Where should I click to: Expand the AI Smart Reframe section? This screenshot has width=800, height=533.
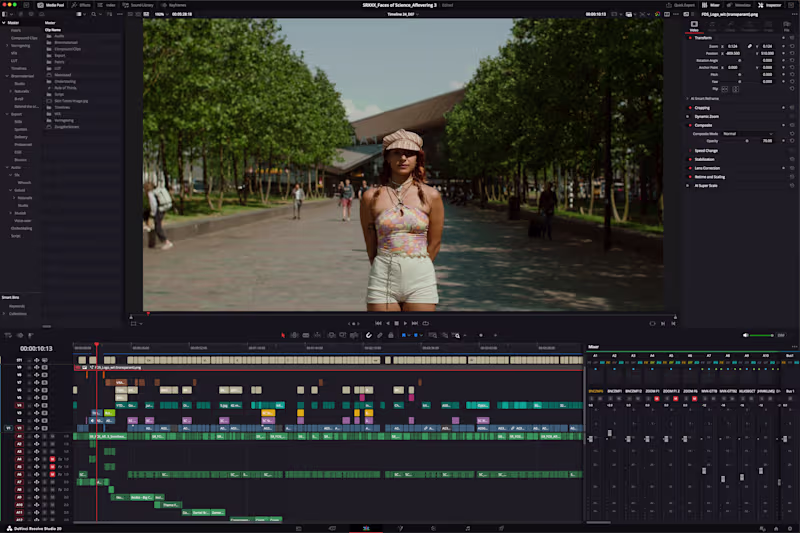point(687,98)
